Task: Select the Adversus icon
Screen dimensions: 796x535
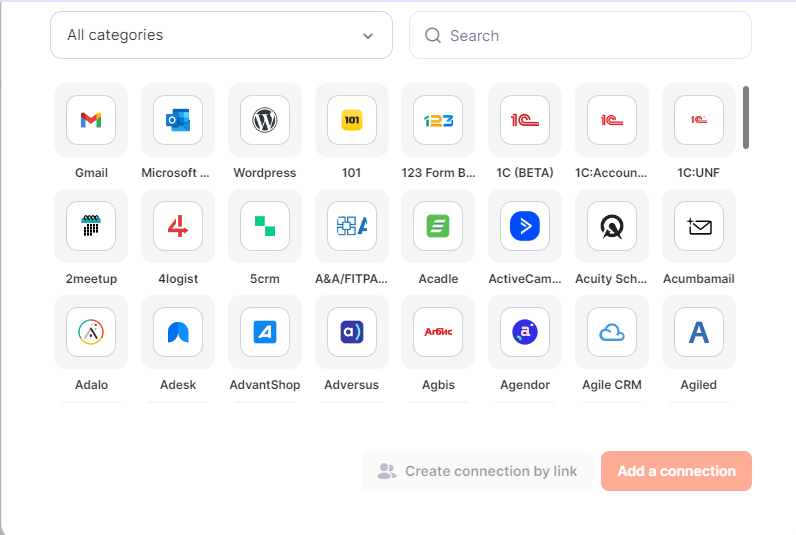Action: click(352, 332)
